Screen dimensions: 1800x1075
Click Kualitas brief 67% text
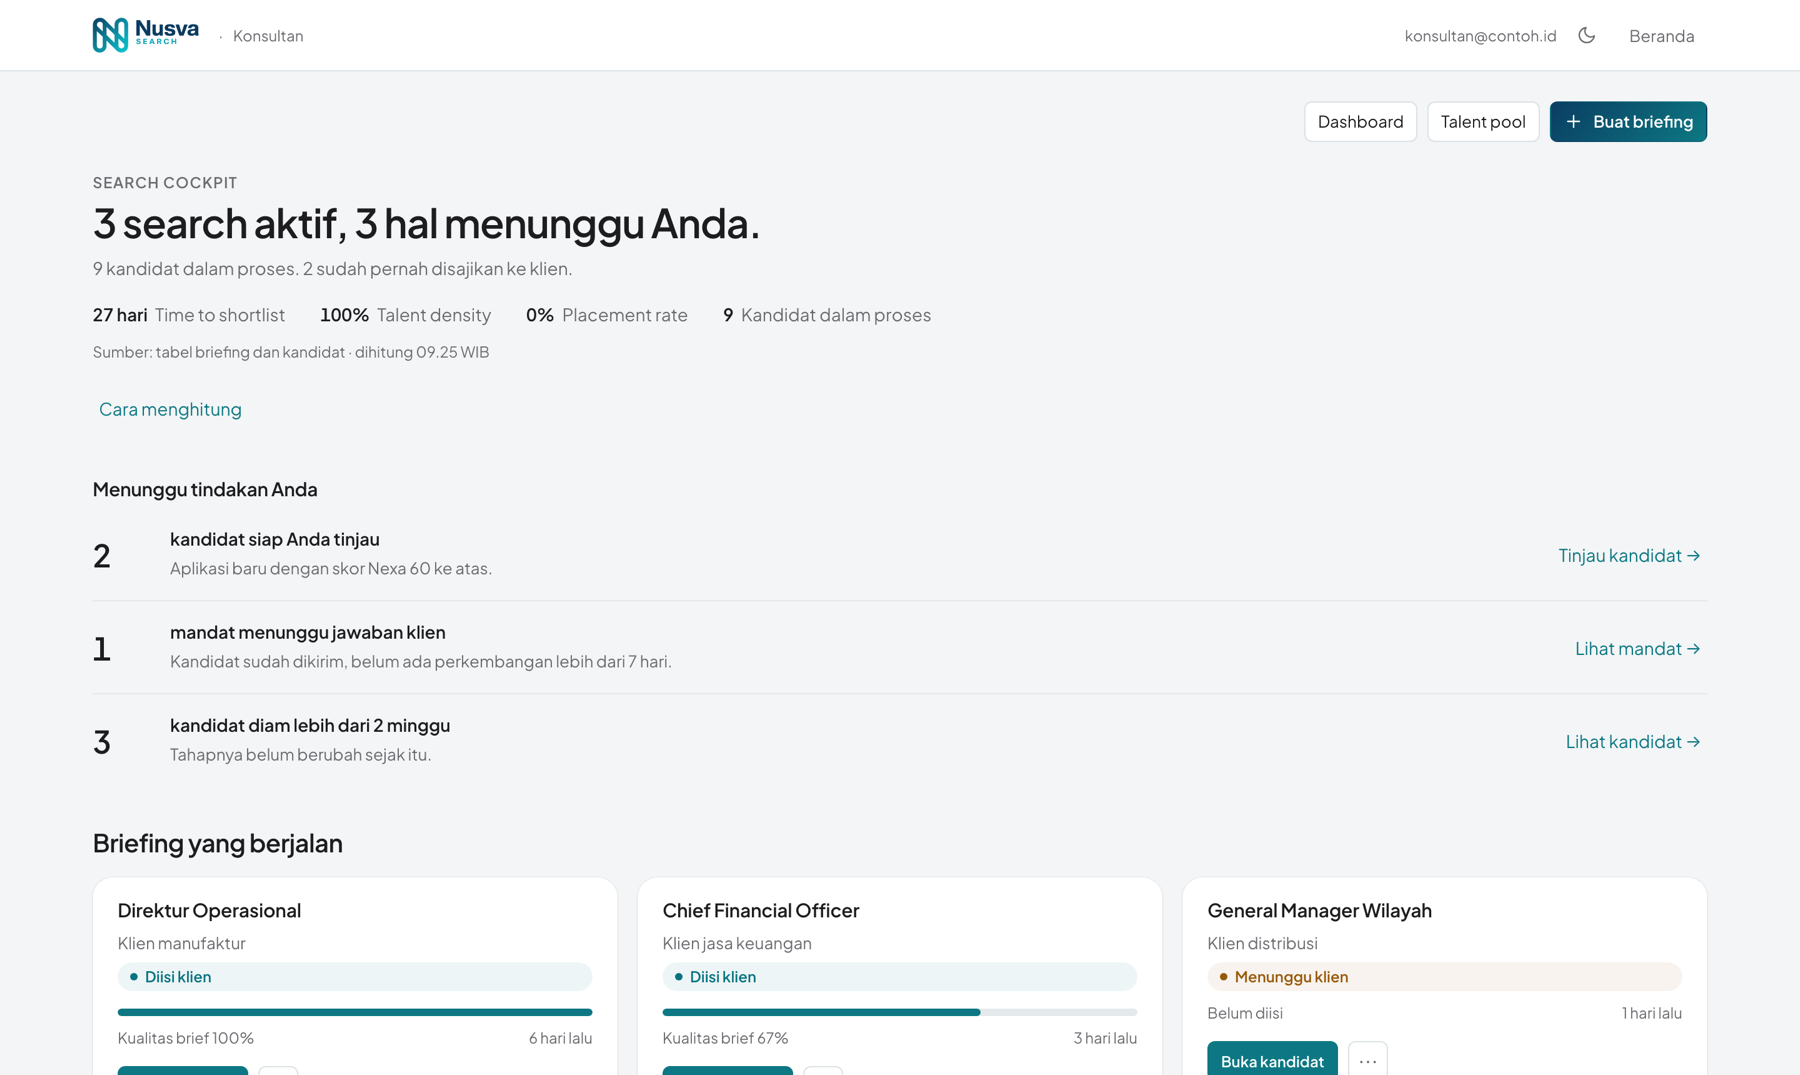pyautogui.click(x=725, y=1038)
